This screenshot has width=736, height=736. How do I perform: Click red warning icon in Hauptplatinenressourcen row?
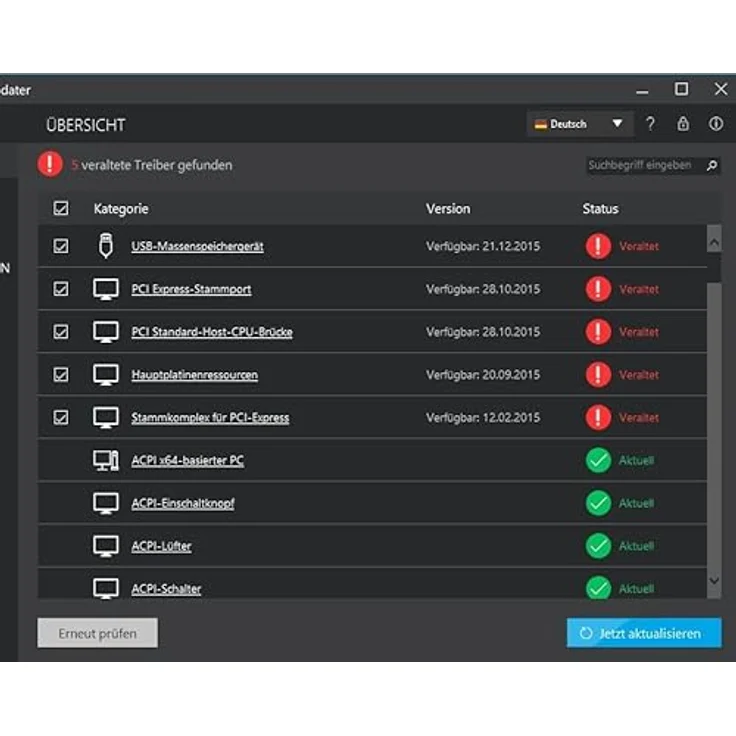point(598,375)
